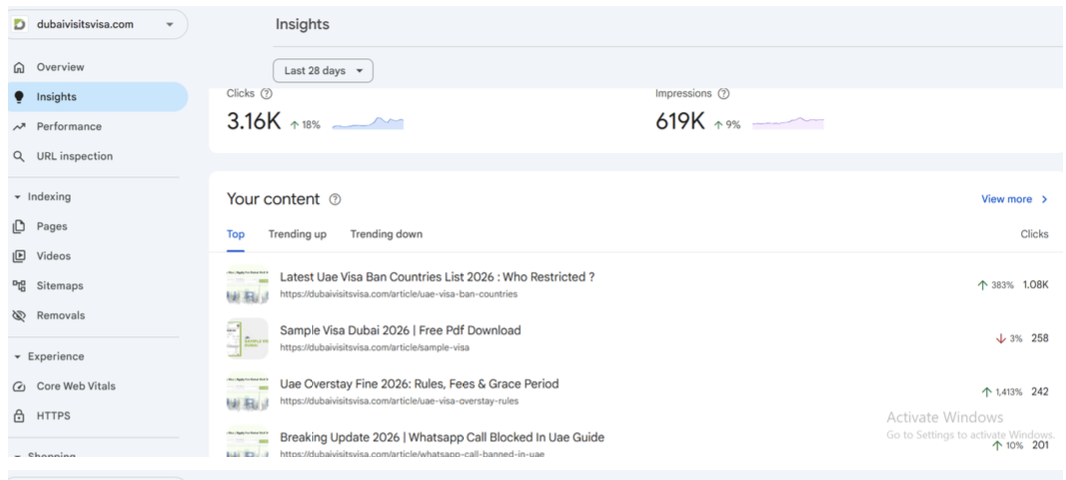Collapse the Experience section
Viewport: 1066px width, 480px height.
(x=17, y=357)
